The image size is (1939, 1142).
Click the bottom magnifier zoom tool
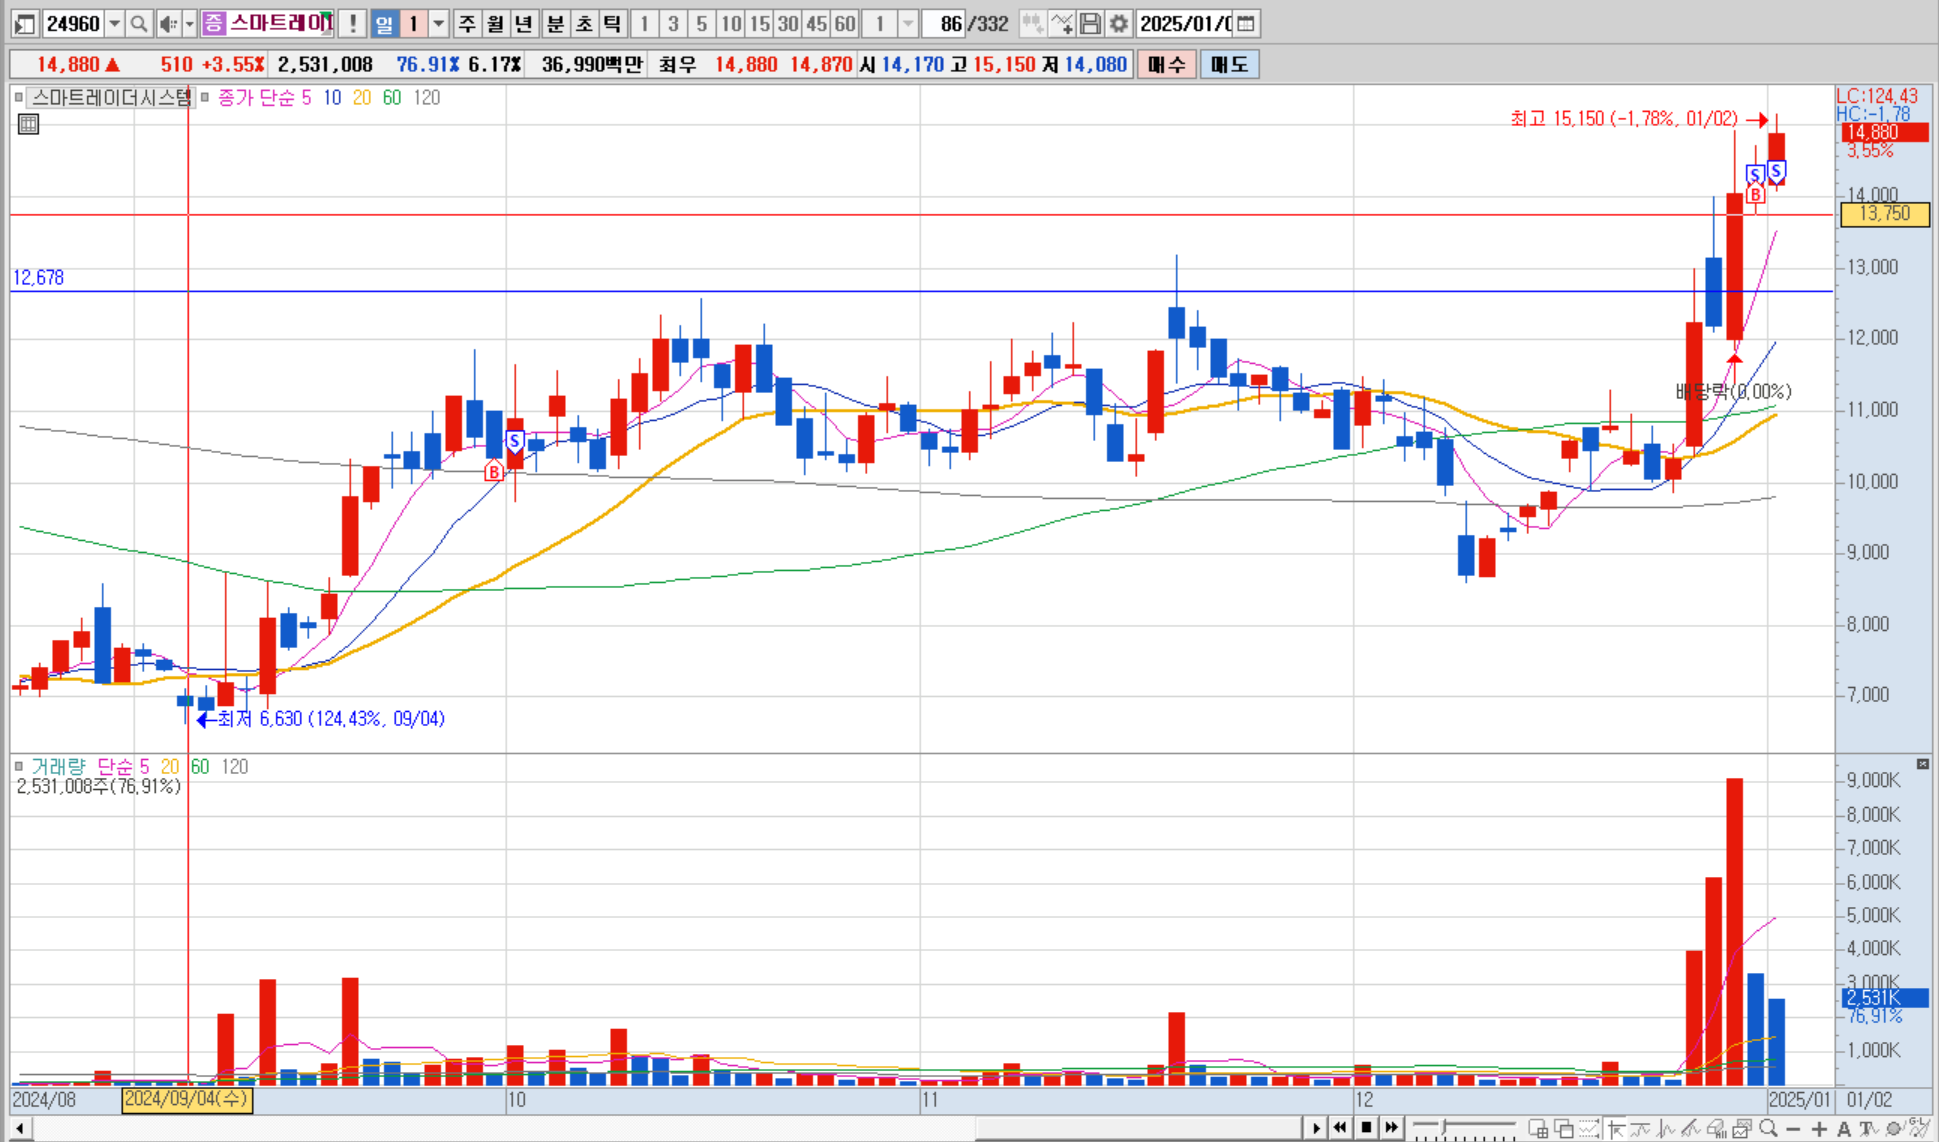(x=1768, y=1128)
